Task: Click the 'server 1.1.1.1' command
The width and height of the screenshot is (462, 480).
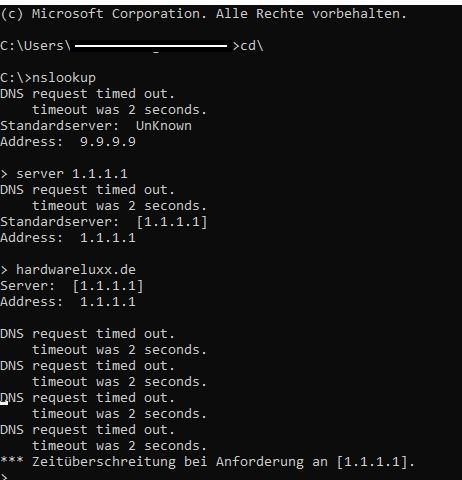Action: (72, 174)
